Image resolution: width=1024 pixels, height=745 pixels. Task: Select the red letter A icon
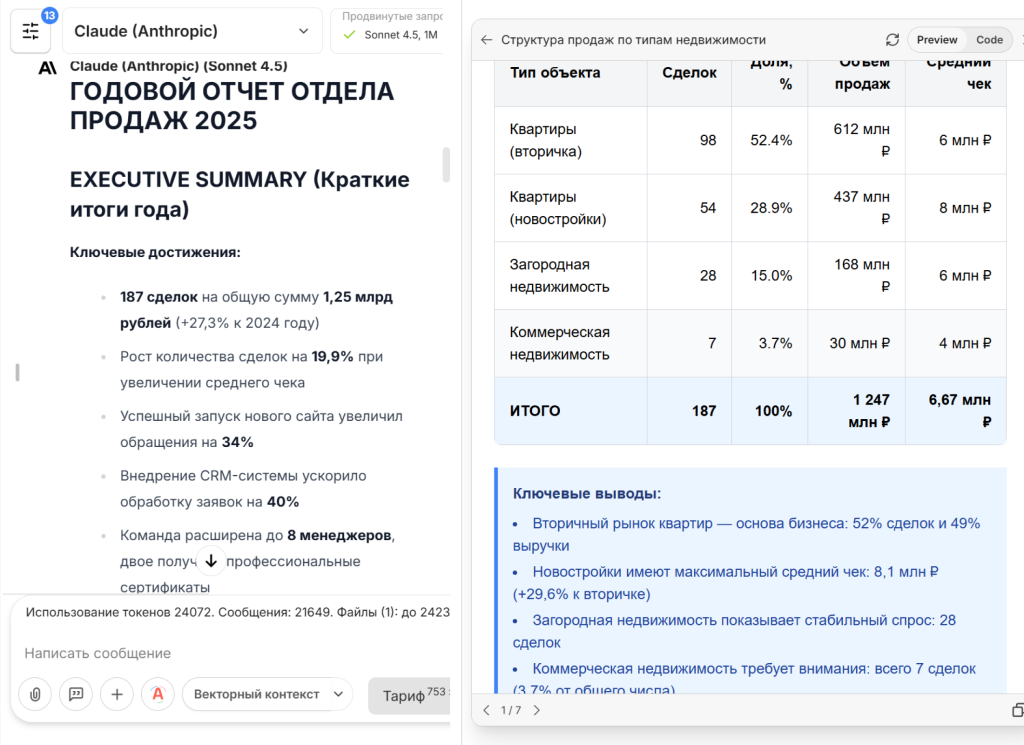click(158, 694)
